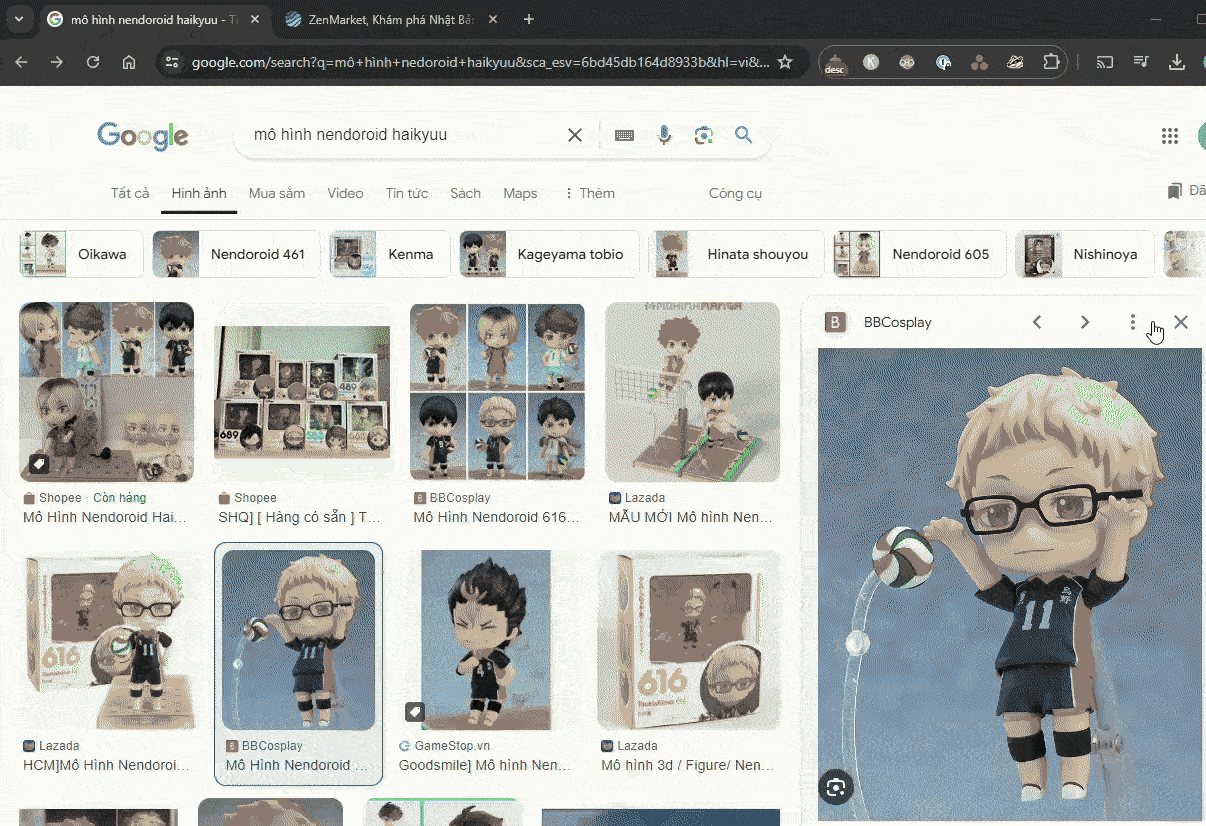Go forward in browser history
This screenshot has width=1206, height=826.
57,62
